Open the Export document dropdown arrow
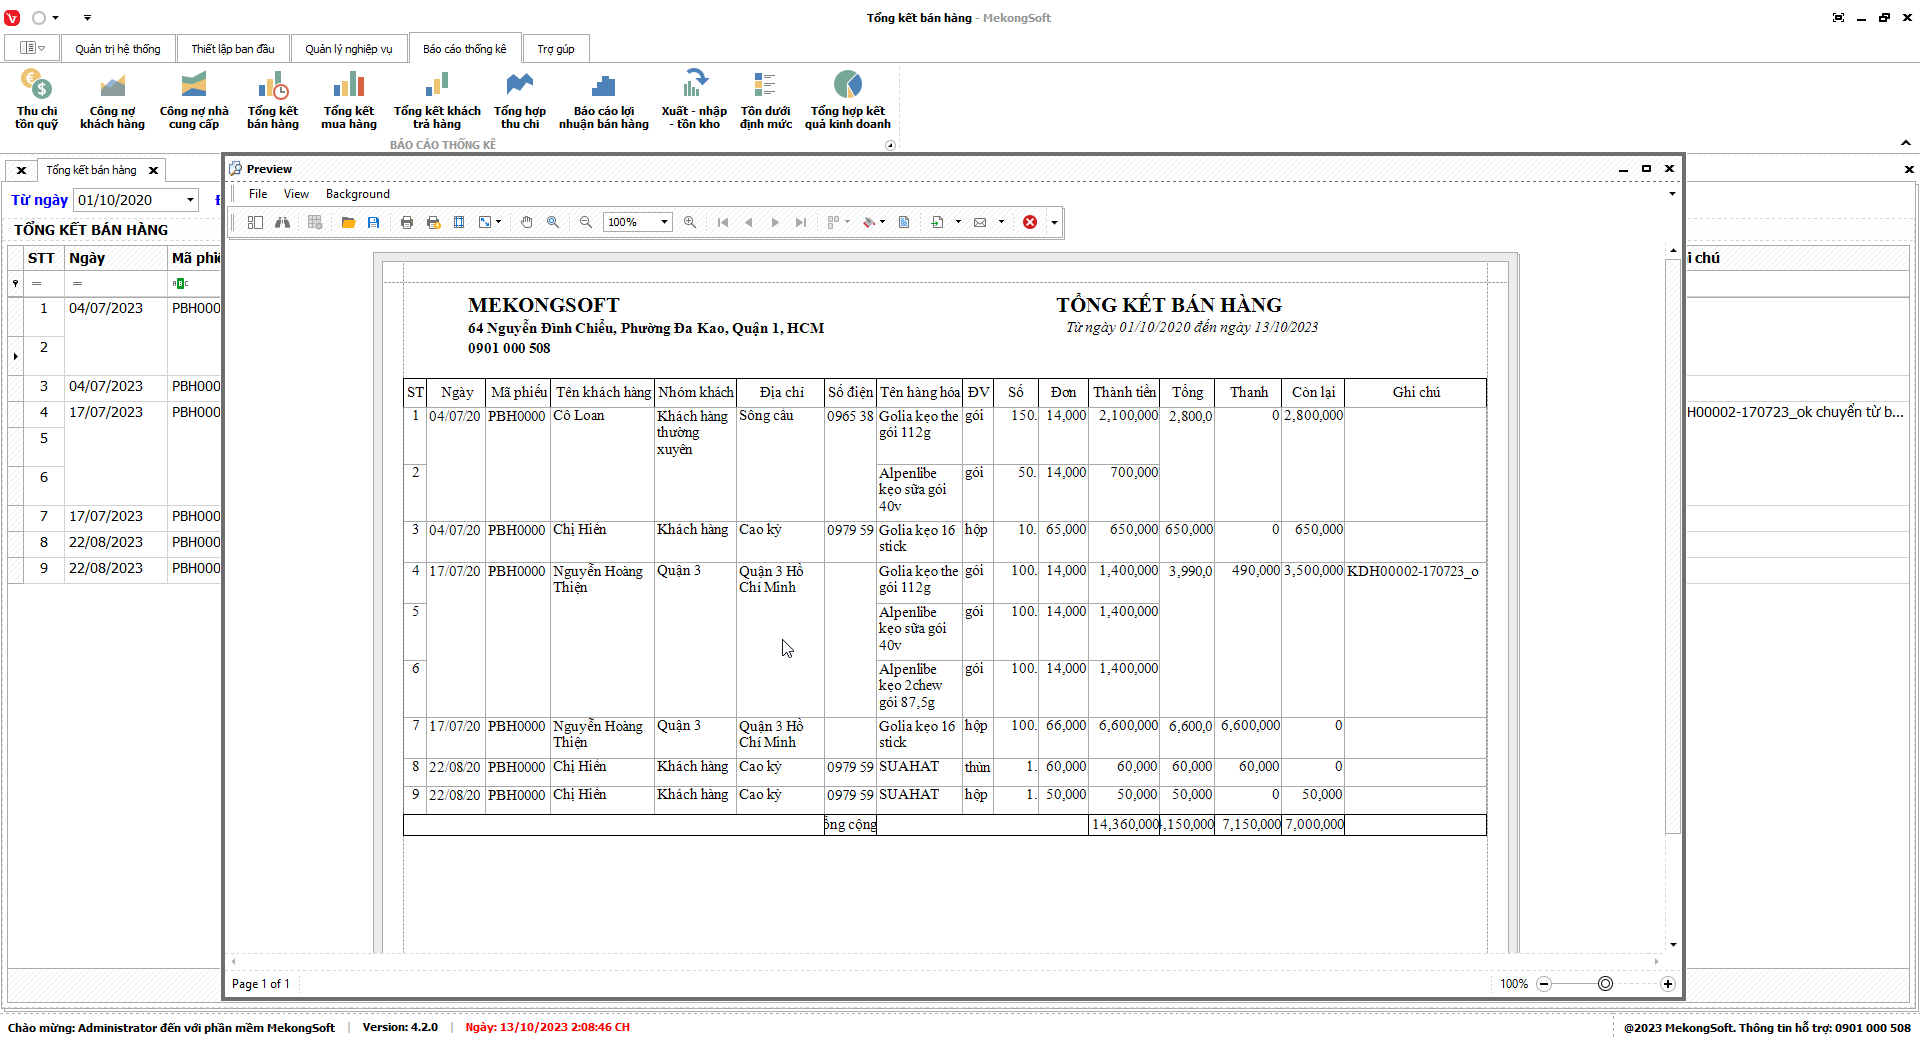Screen dimensions: 1920x1039 pyautogui.click(x=958, y=222)
